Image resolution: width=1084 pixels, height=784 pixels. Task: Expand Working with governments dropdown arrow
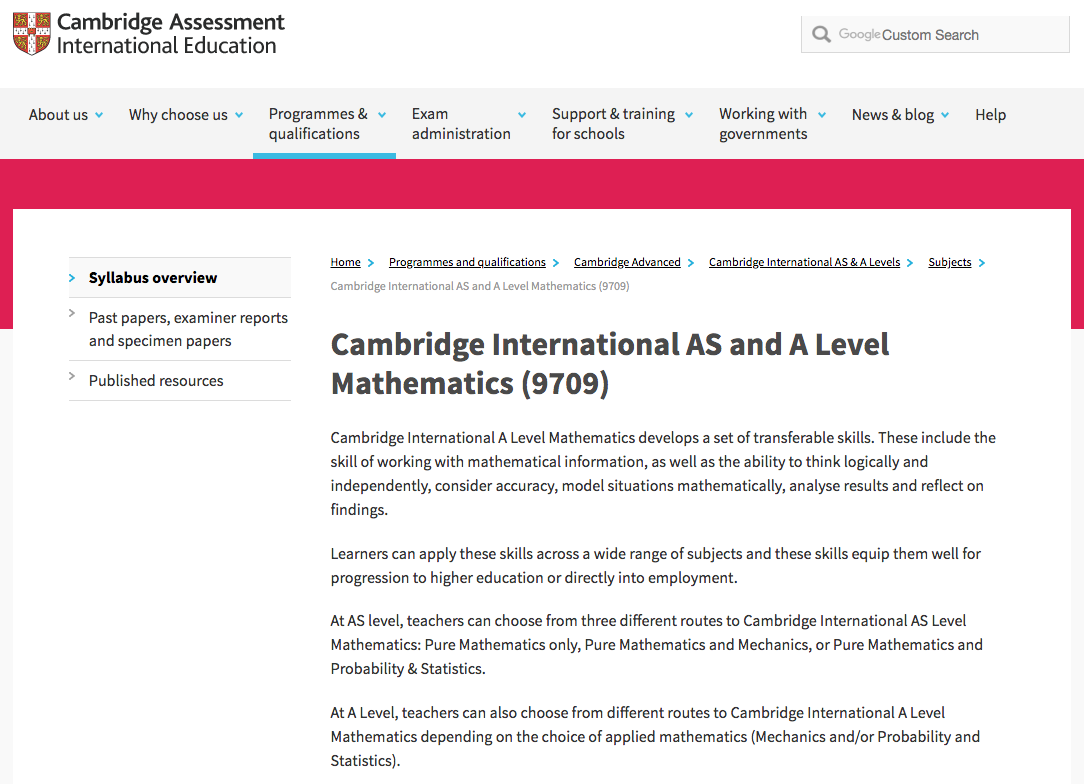pyautogui.click(x=822, y=115)
